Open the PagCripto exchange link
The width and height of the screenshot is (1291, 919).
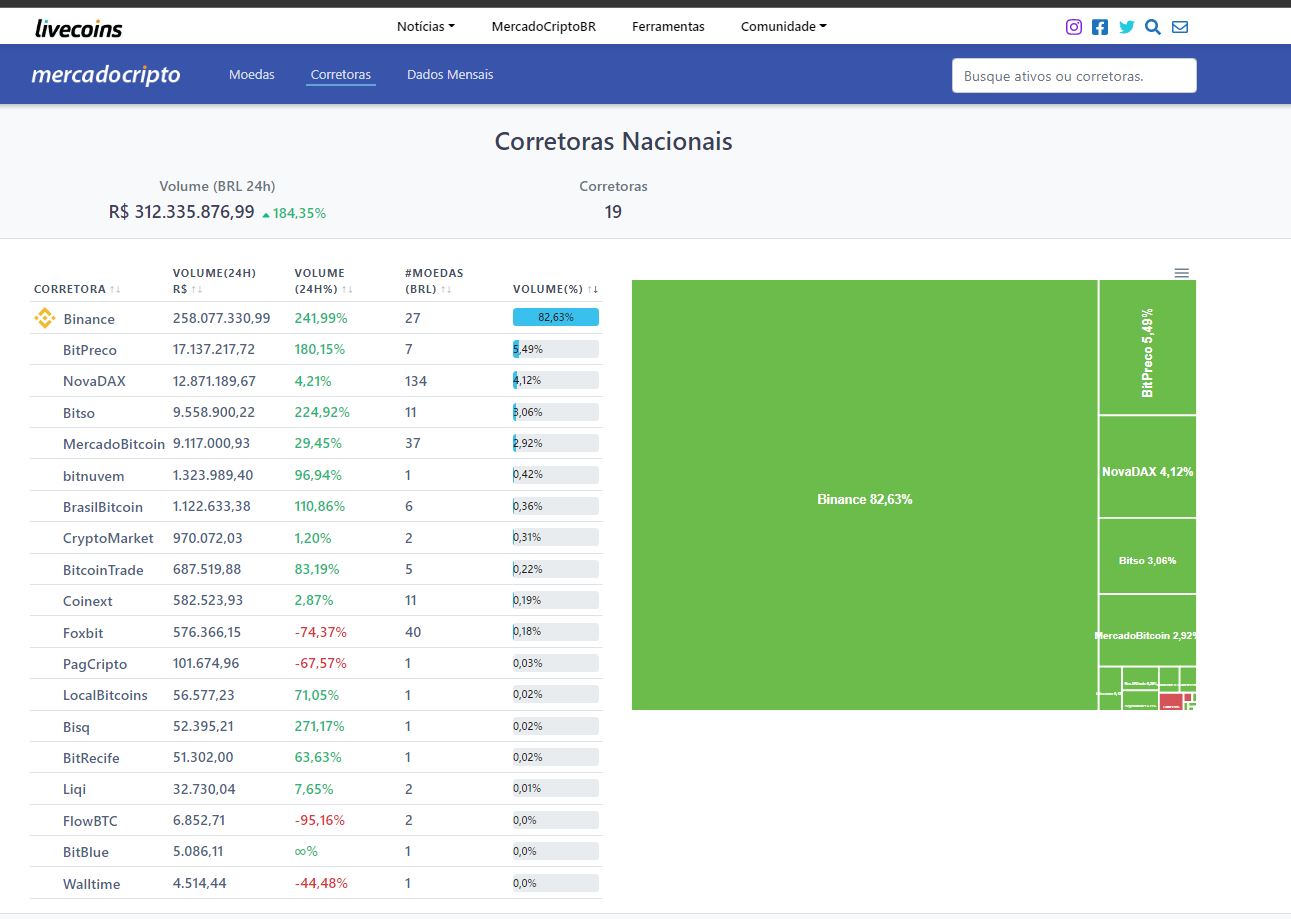95,664
